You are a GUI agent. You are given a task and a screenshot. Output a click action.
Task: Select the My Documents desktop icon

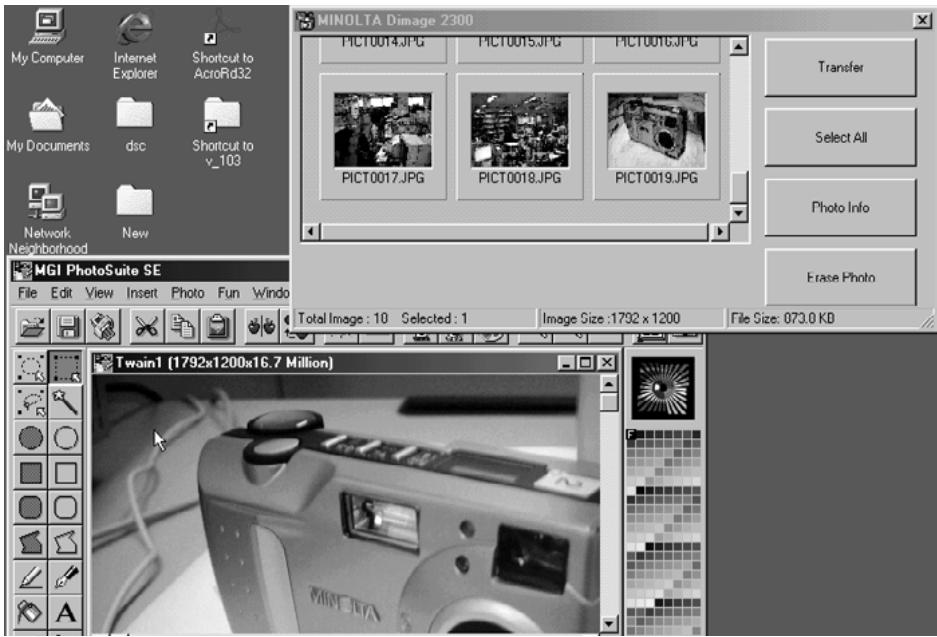pyautogui.click(x=48, y=125)
